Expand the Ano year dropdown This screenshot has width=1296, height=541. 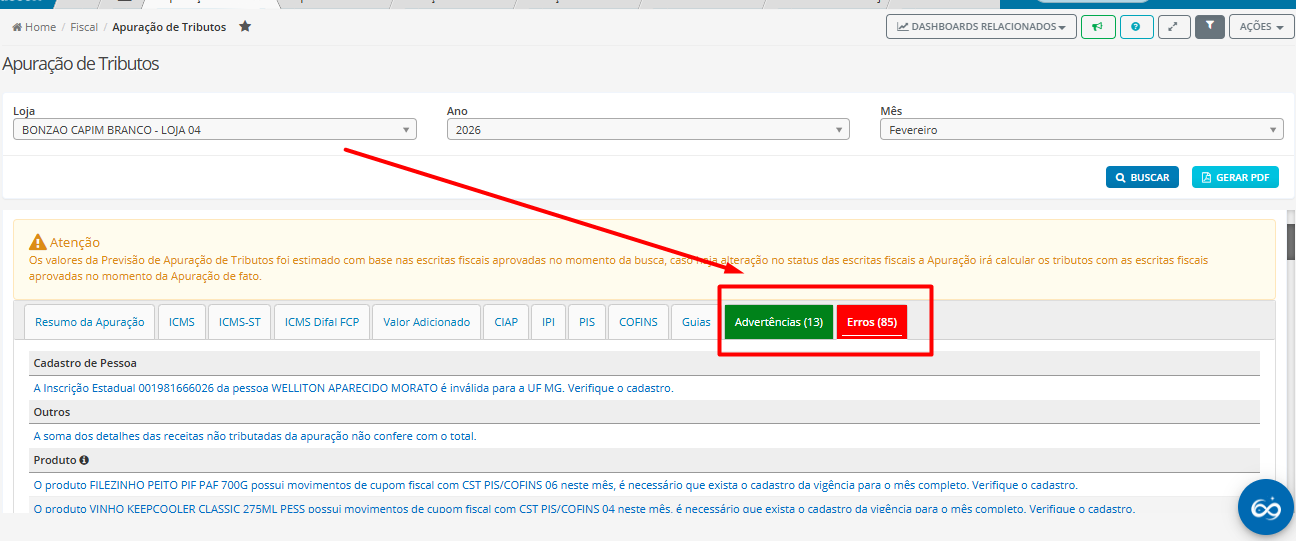[647, 130]
